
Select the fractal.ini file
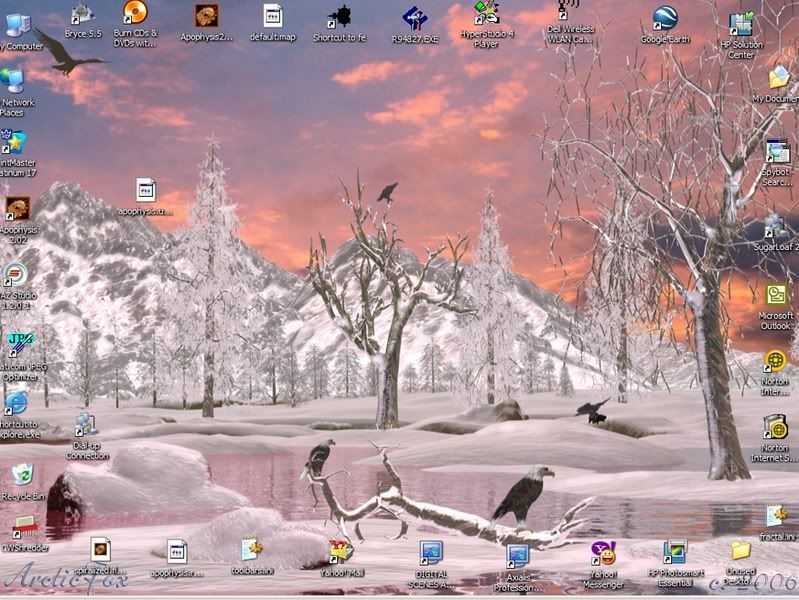coord(776,516)
